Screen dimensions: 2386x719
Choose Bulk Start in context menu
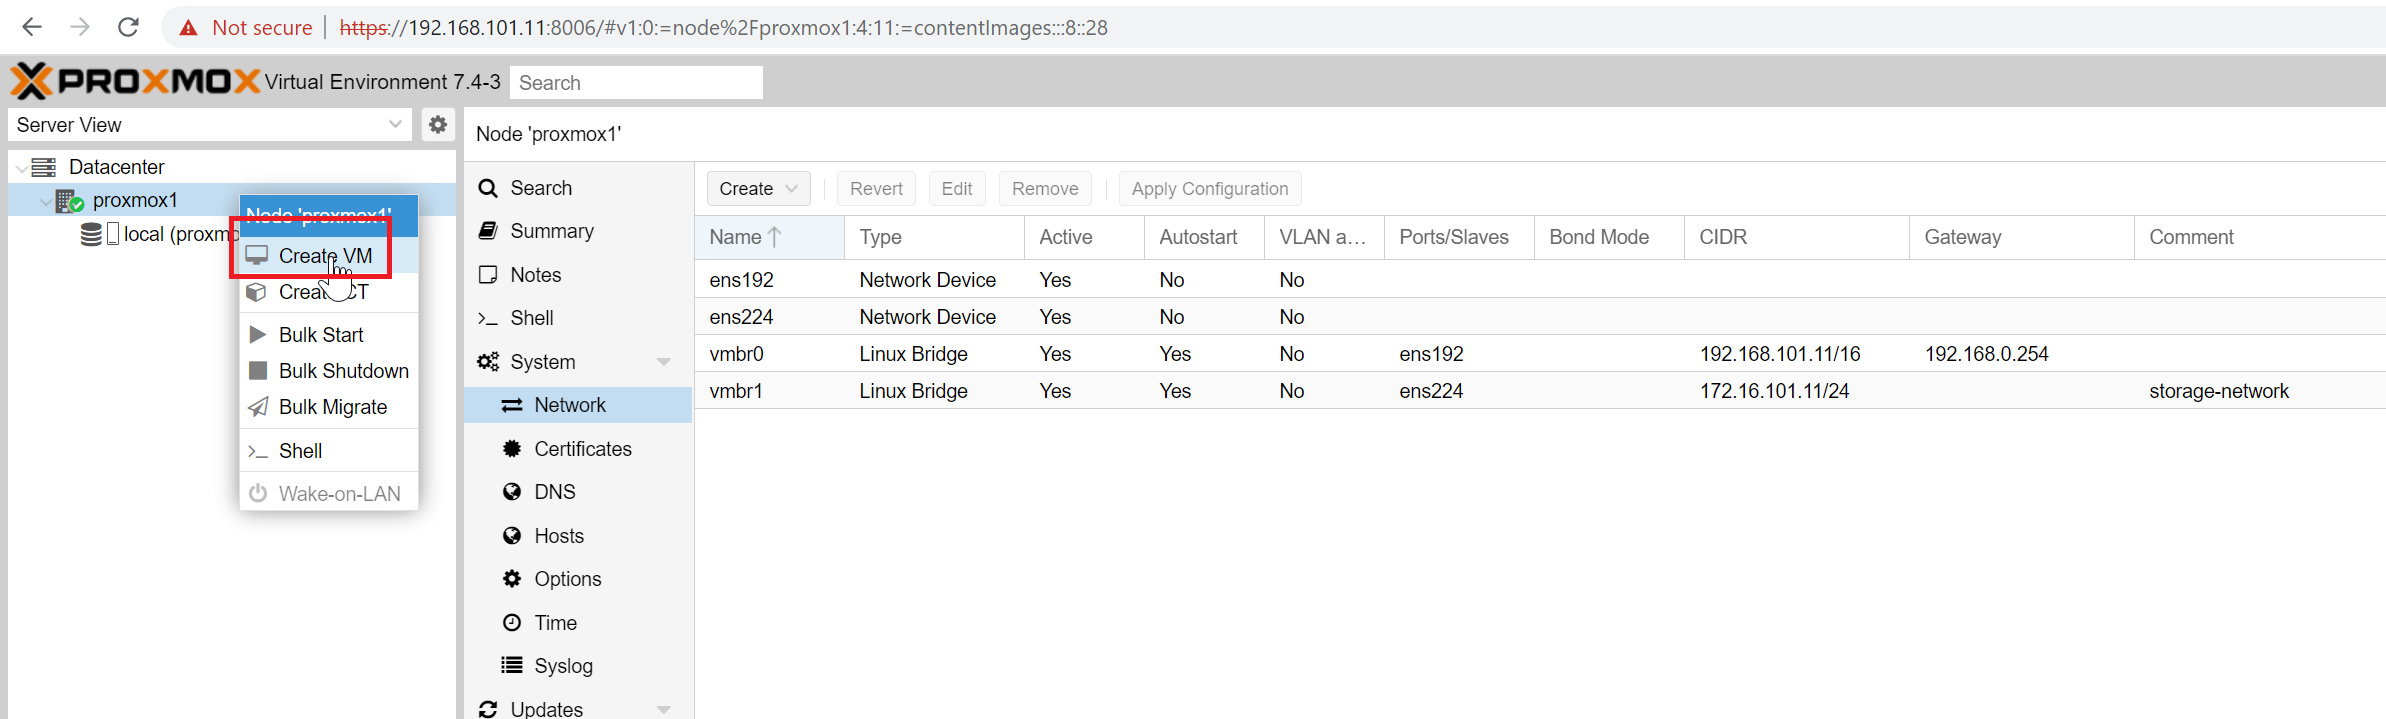click(329, 335)
